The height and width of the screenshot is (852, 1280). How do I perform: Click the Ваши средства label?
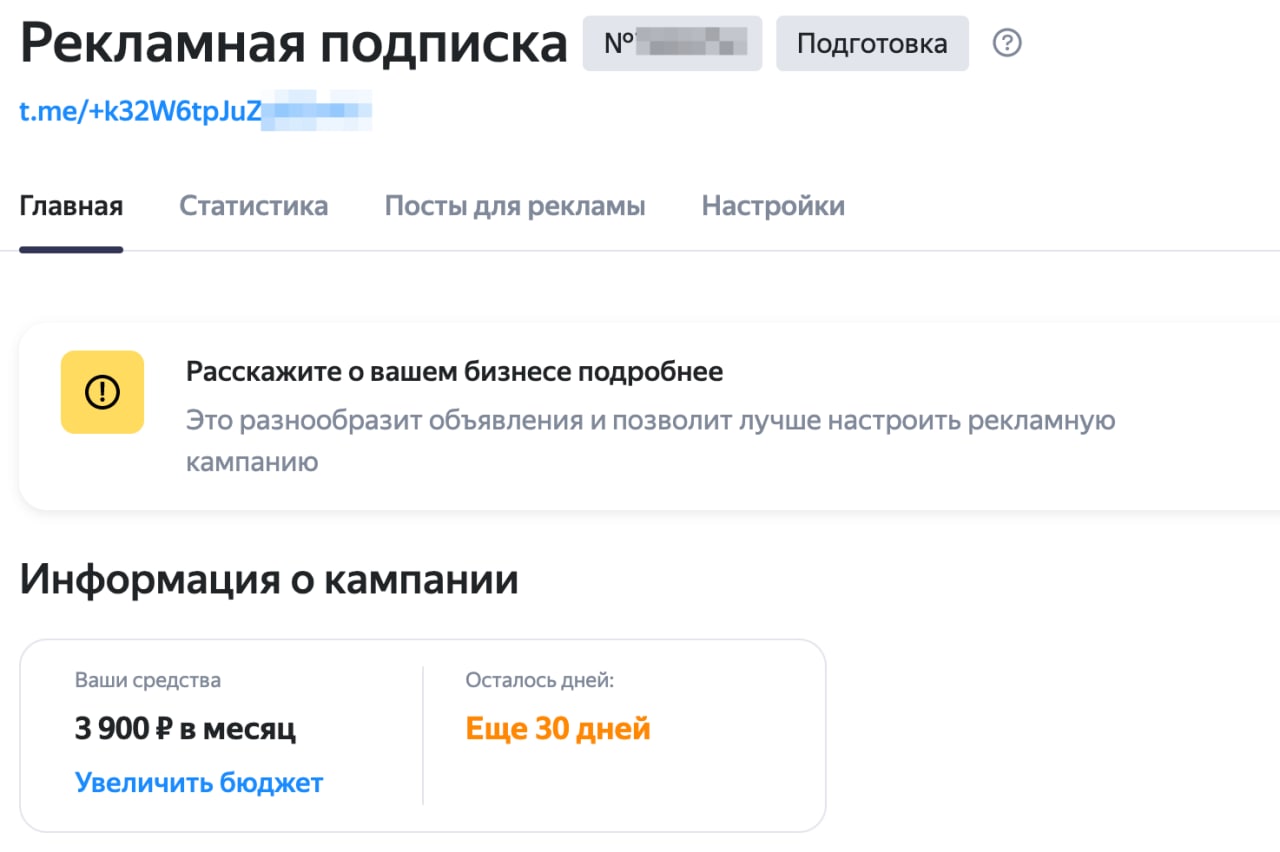tap(148, 680)
